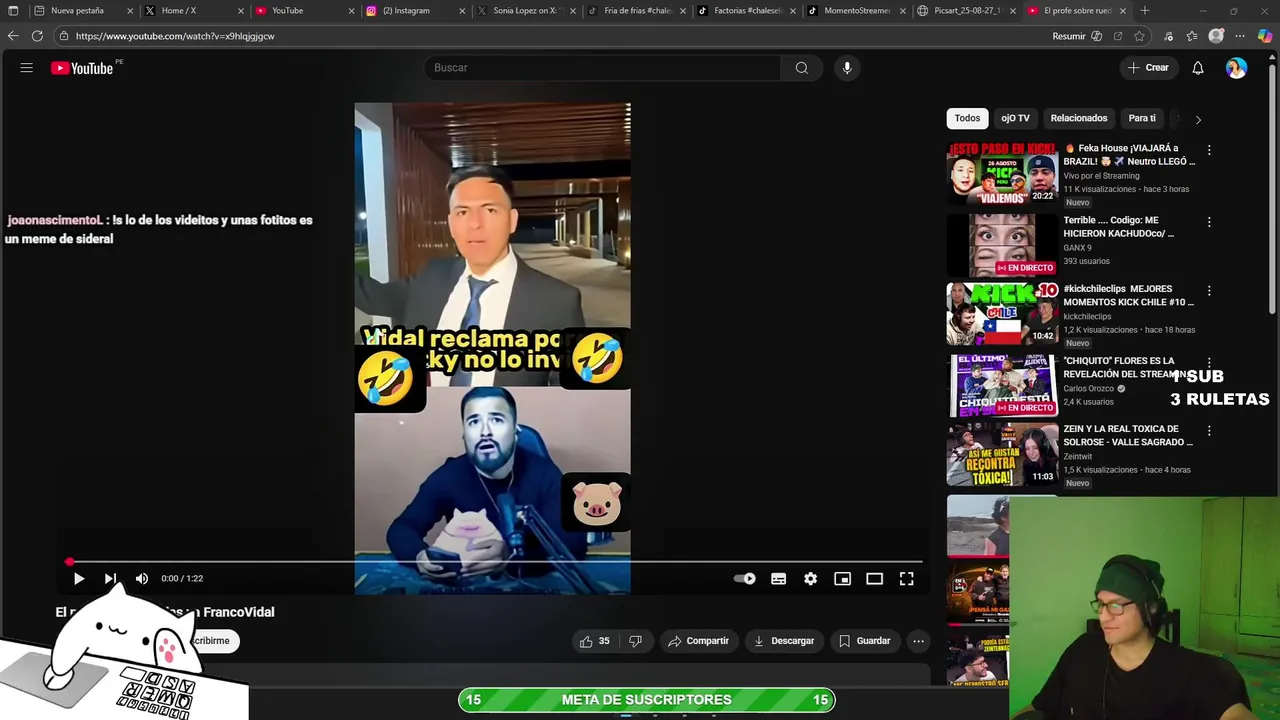Click the Crear button
The image size is (1280, 720).
coord(1148,68)
